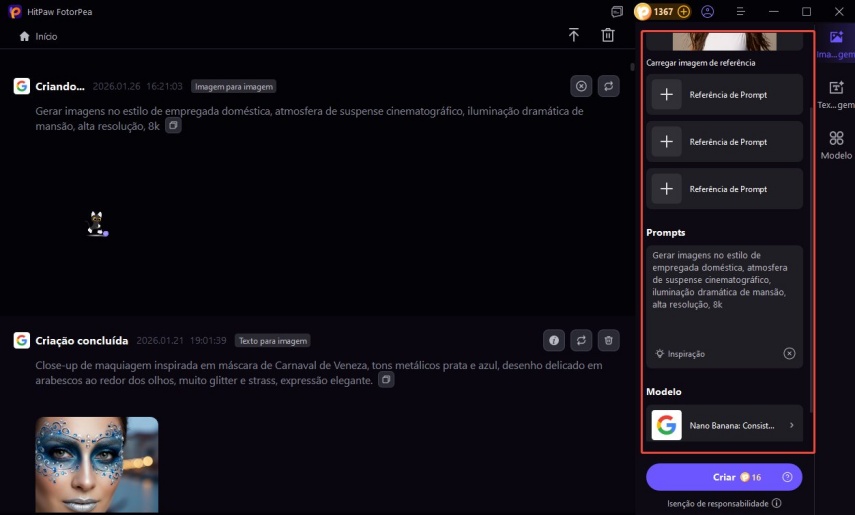Switch to Imagem para imagem sidebar tab
This screenshot has height=515, width=855.
click(836, 44)
